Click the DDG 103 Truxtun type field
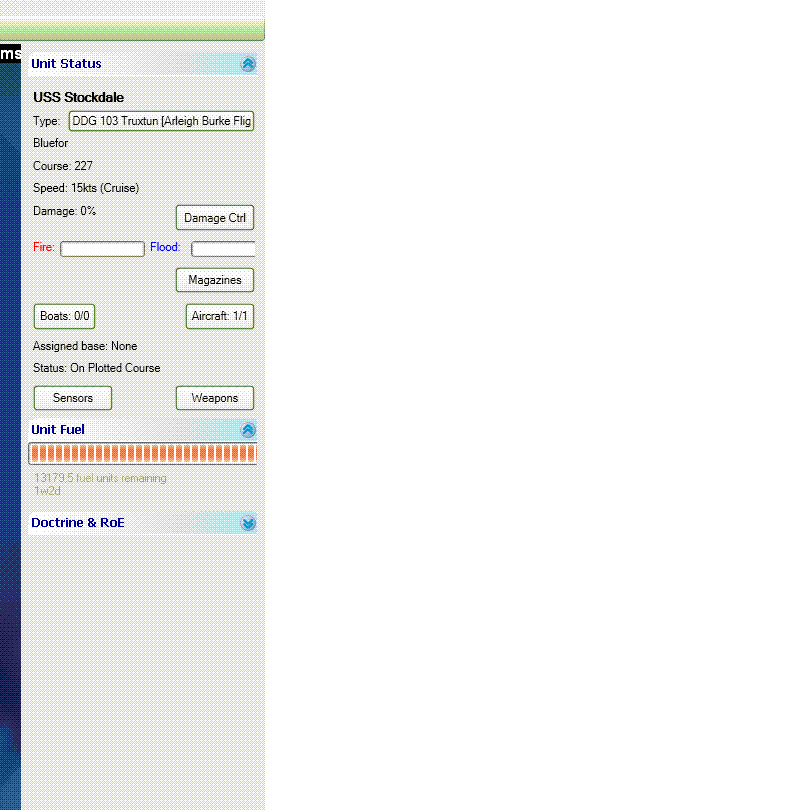The width and height of the screenshot is (800, 810). [161, 121]
